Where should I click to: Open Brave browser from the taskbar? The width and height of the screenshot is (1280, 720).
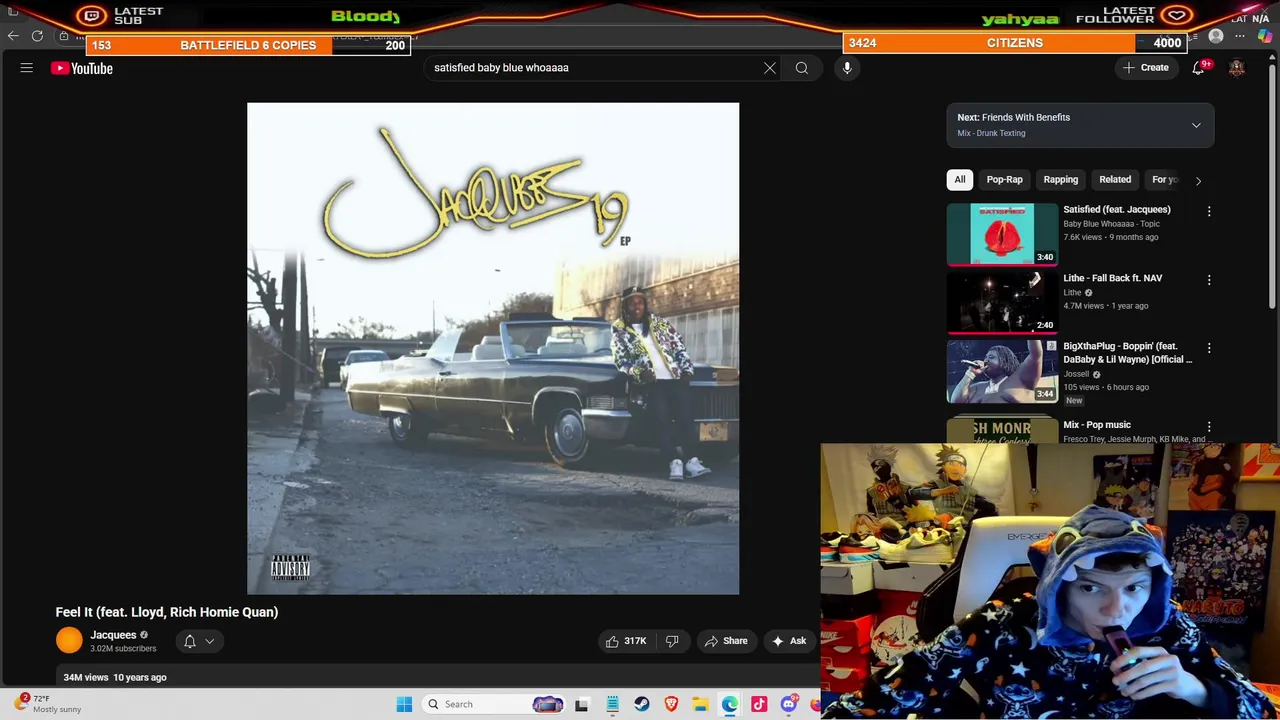tap(671, 705)
